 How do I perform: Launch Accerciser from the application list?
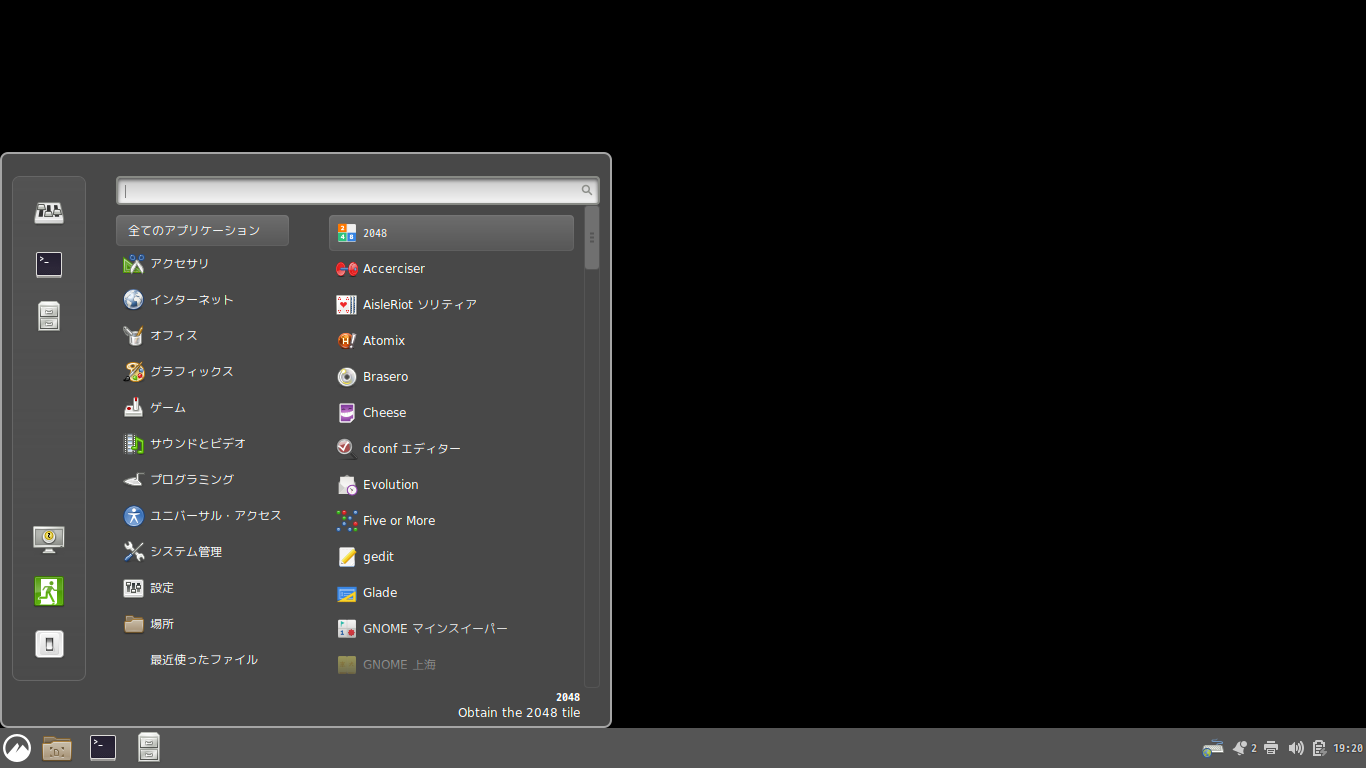(x=451, y=268)
